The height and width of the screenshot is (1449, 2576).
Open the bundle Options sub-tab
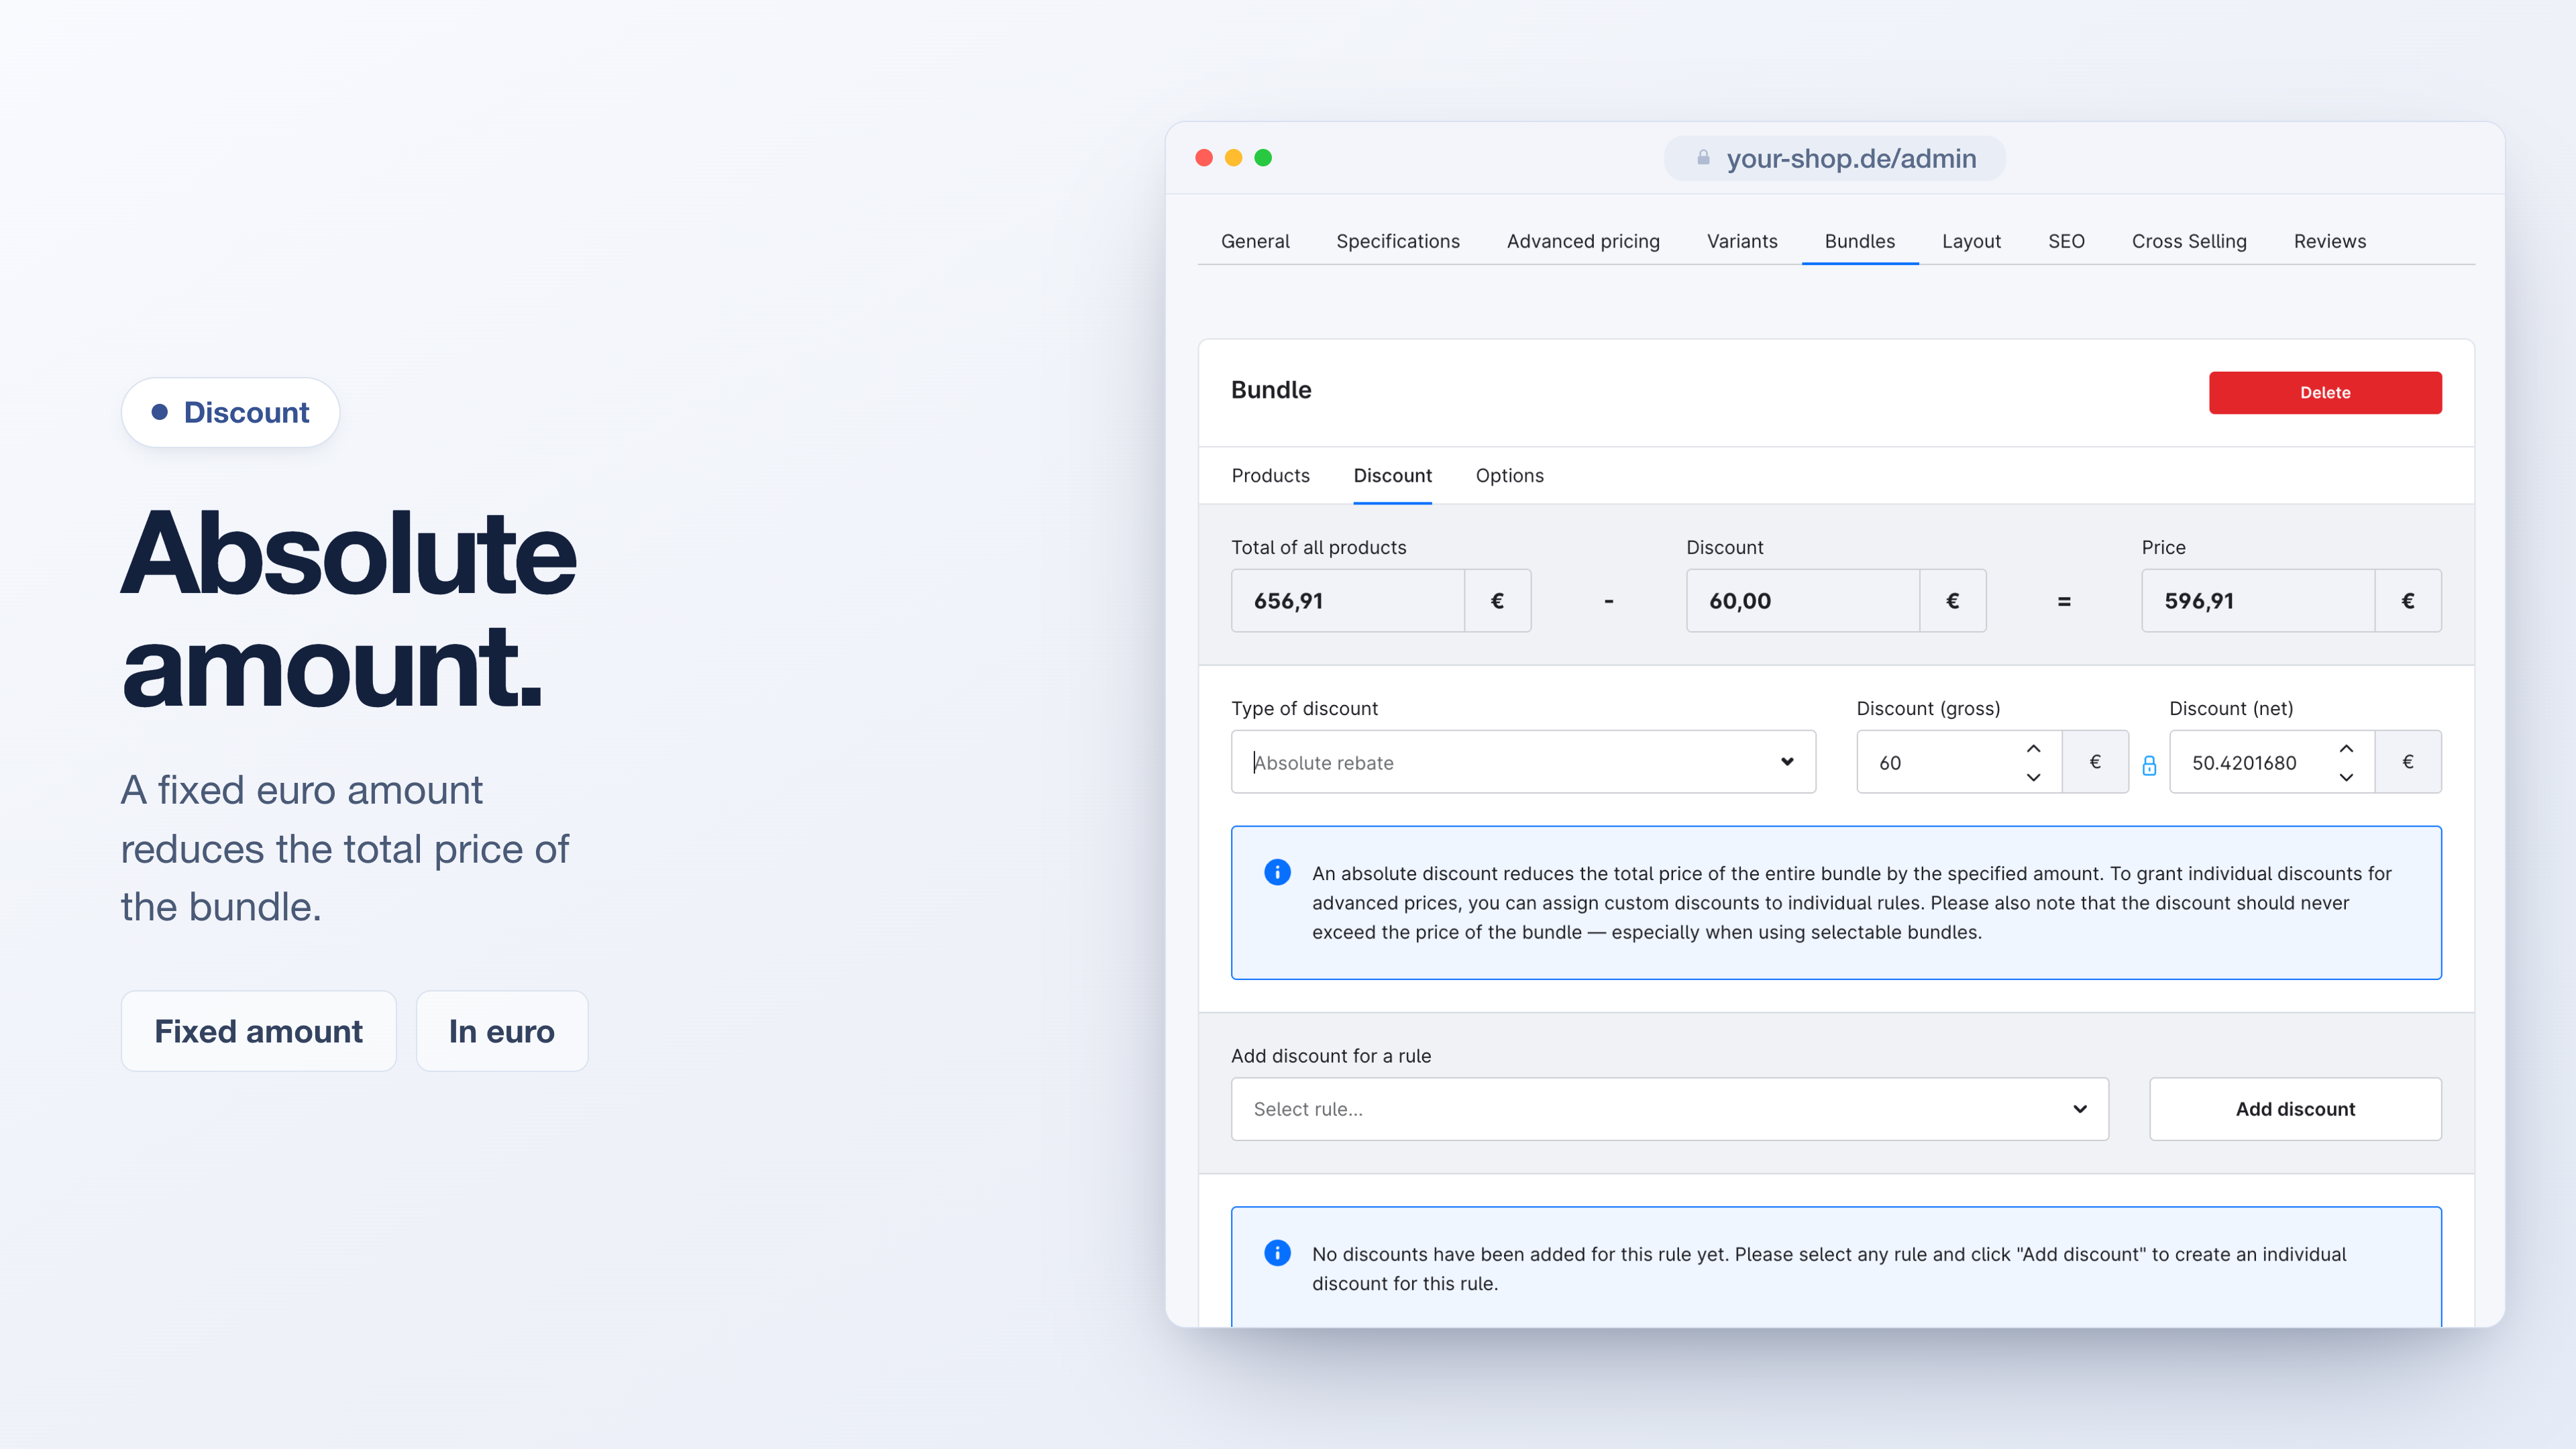(x=1509, y=475)
